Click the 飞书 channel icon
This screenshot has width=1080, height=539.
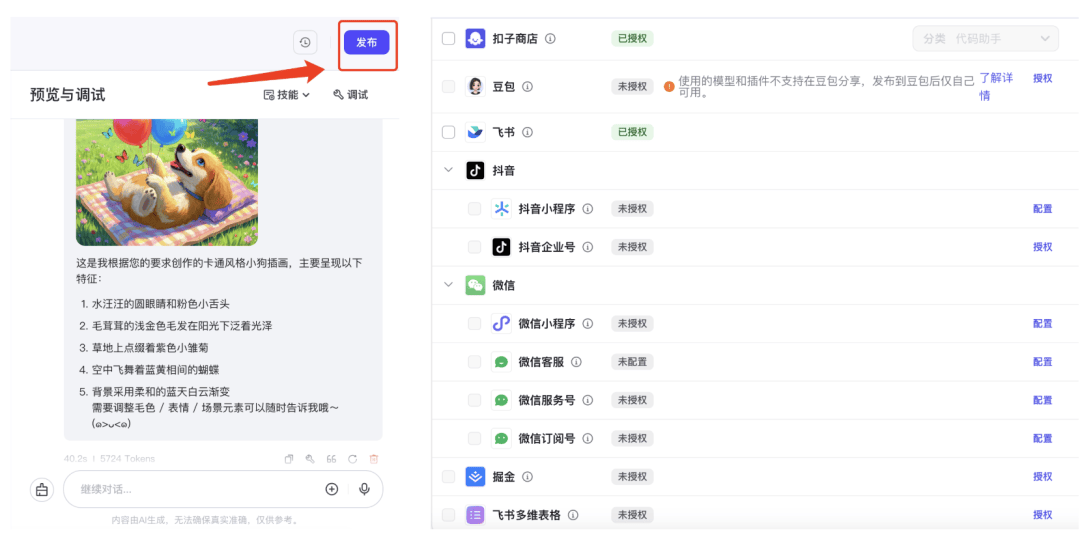tap(475, 132)
